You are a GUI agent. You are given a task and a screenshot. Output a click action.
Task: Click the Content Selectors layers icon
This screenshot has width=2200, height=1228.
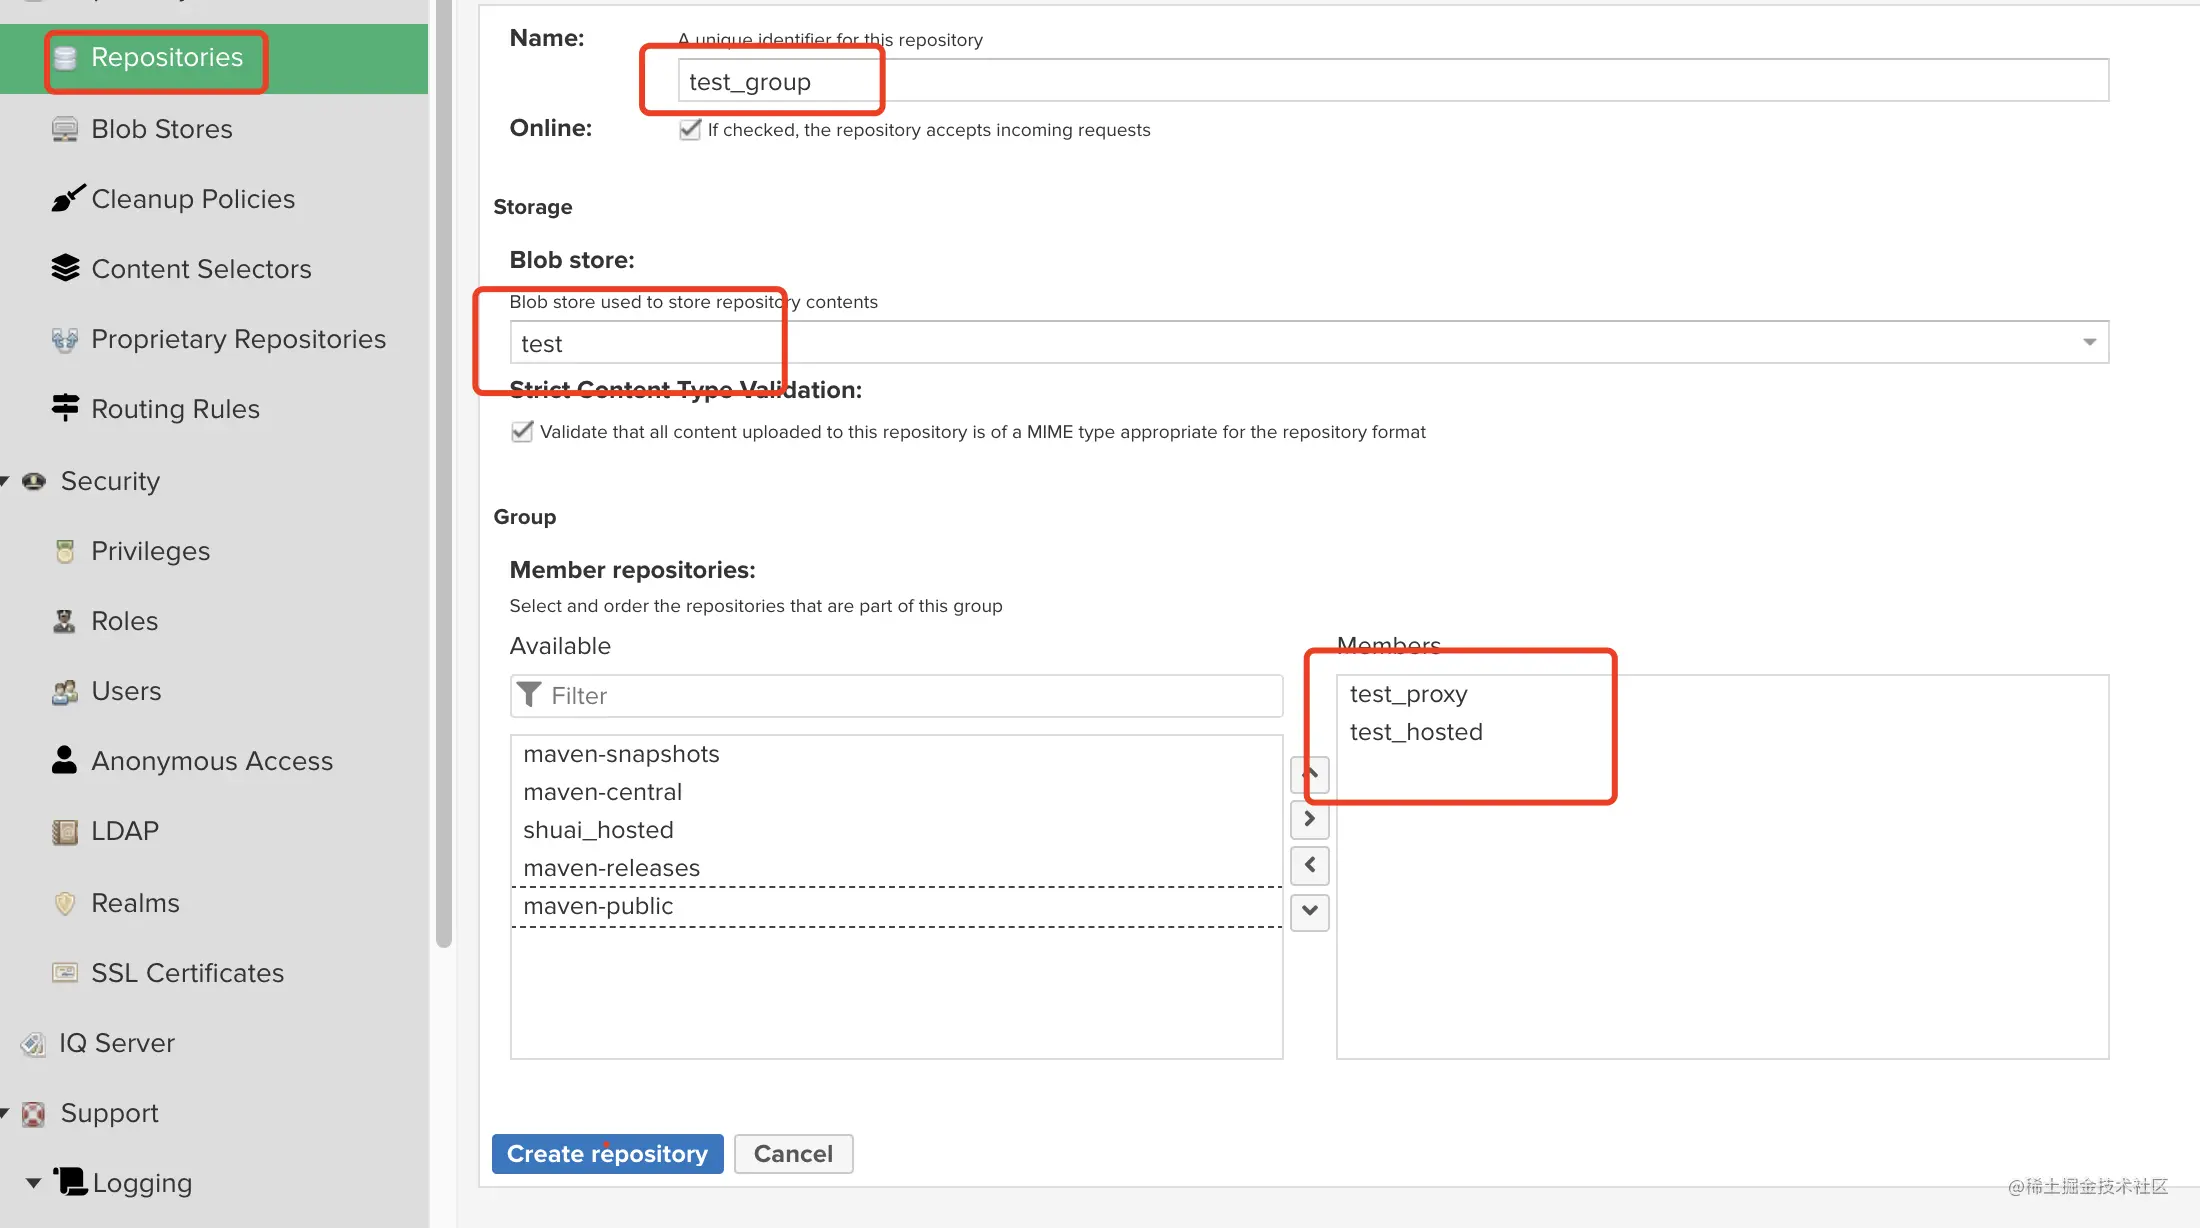click(x=65, y=268)
